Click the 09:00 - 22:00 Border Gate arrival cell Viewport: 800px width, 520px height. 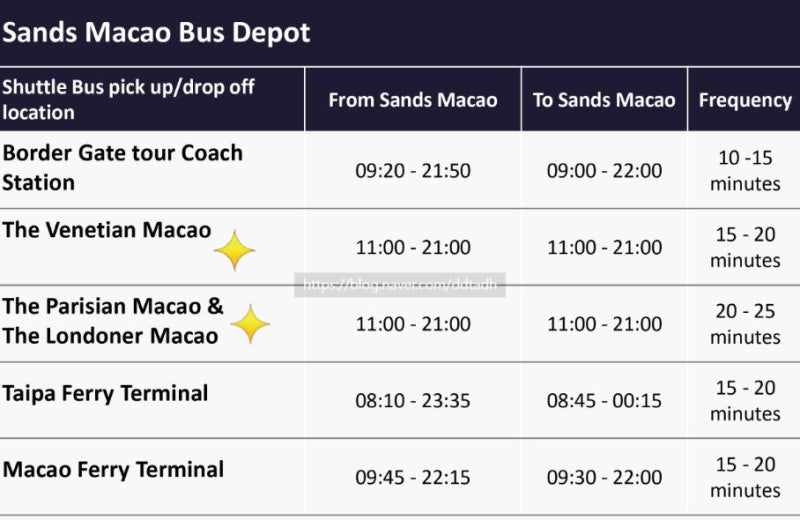pos(604,171)
